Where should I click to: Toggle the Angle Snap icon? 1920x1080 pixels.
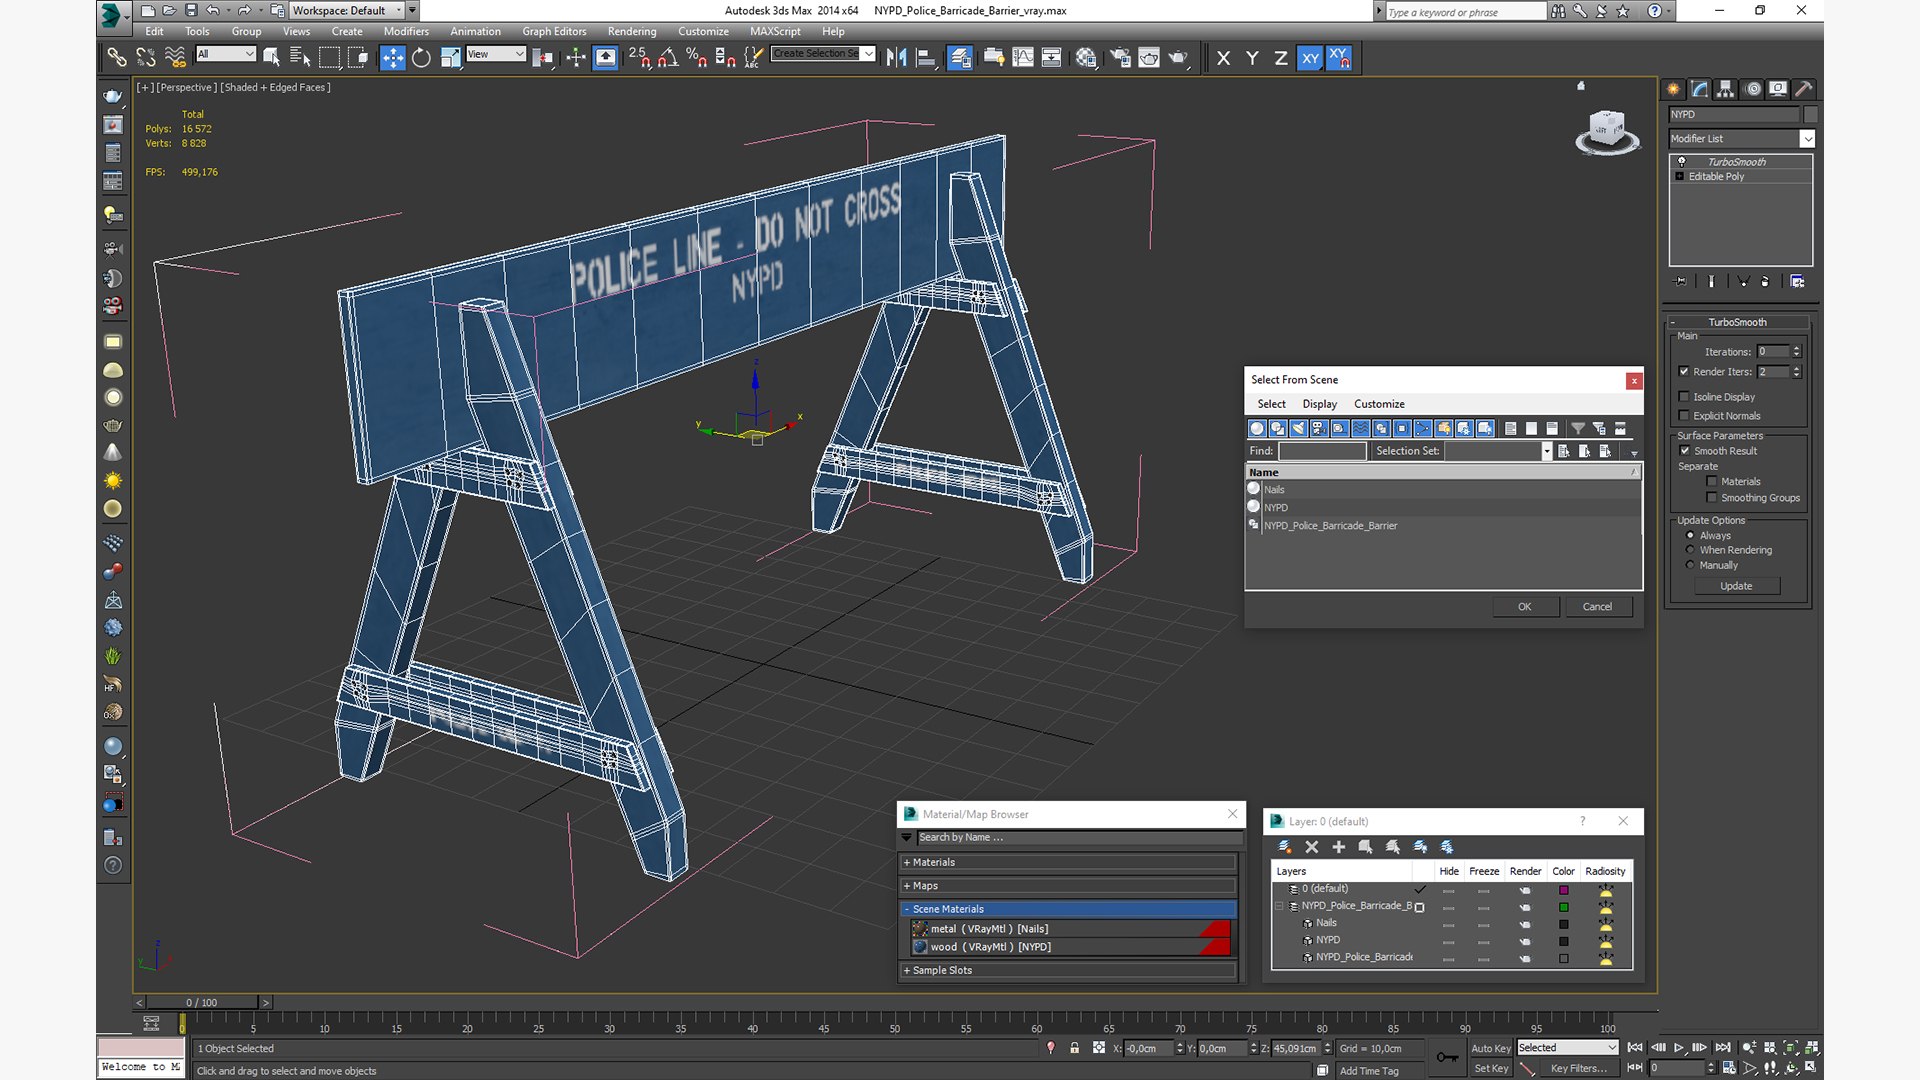click(668, 58)
